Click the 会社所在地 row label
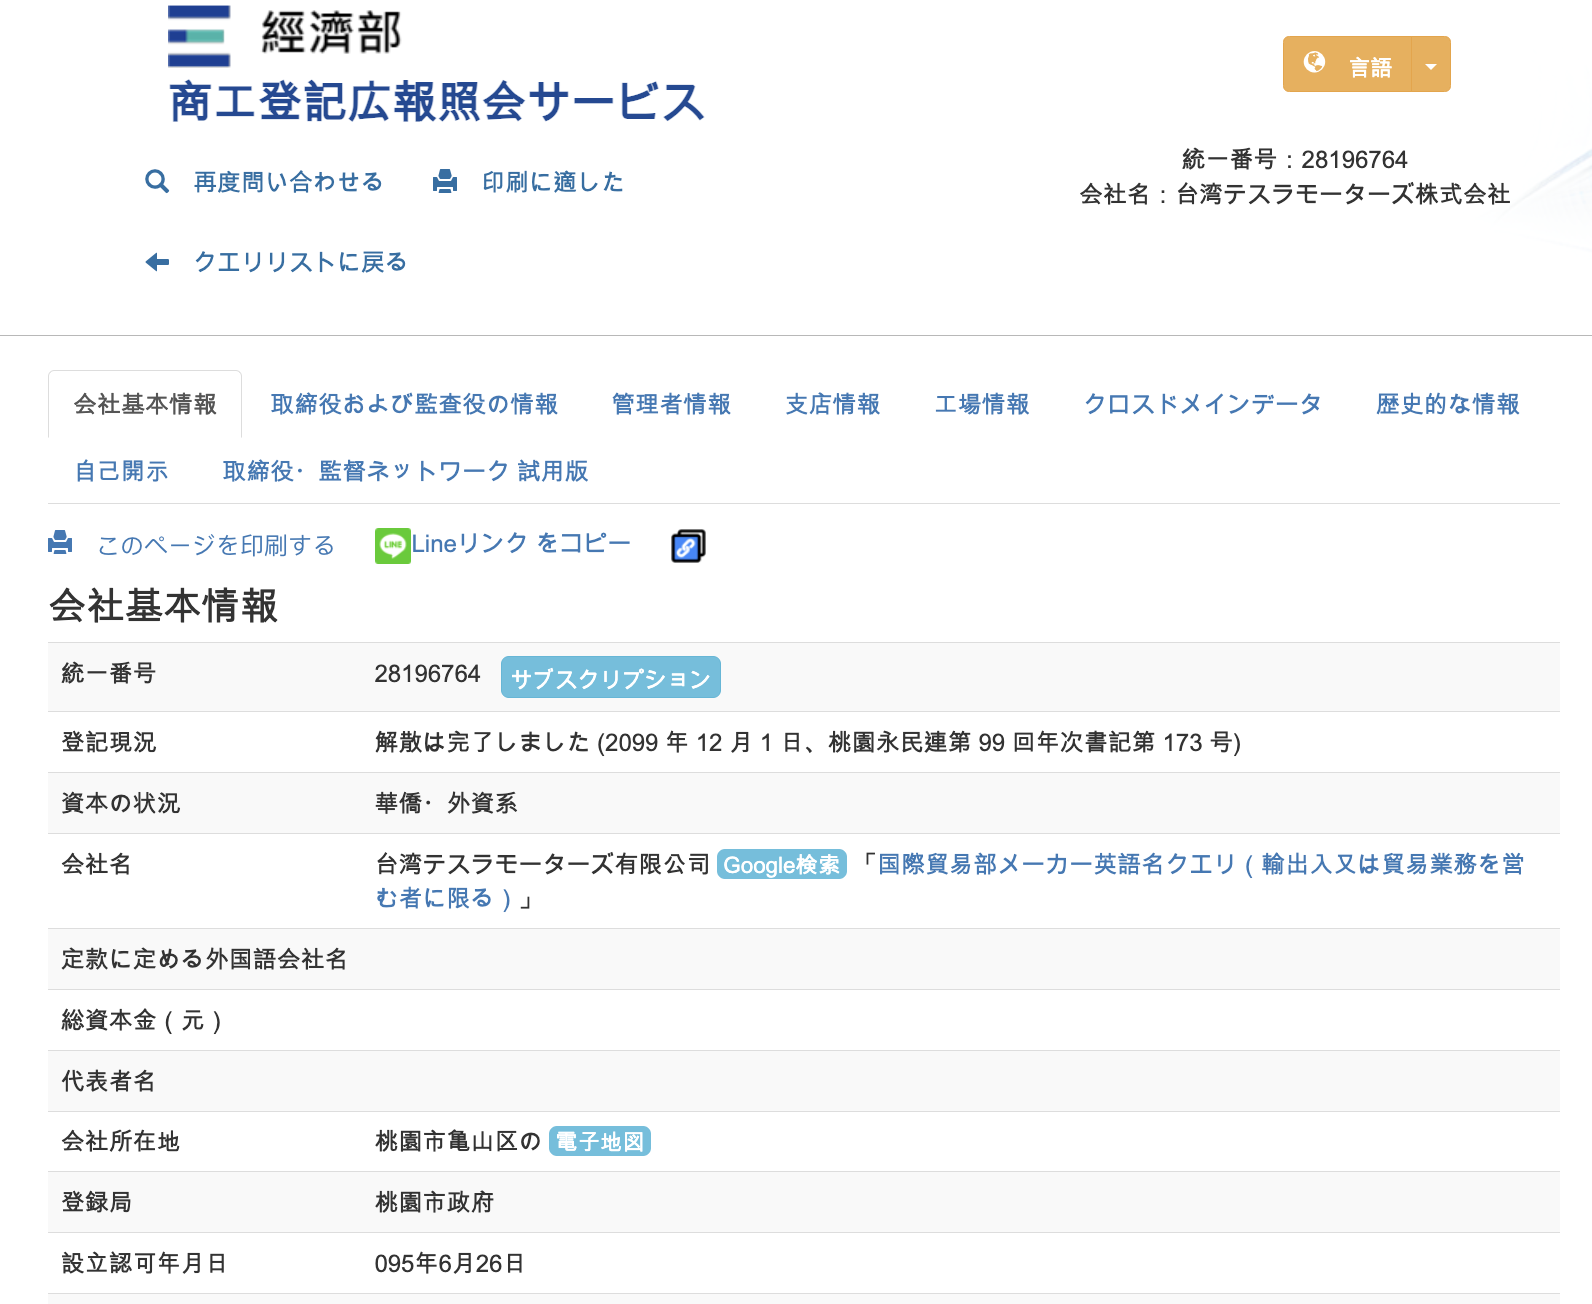1592x1304 pixels. (120, 1141)
